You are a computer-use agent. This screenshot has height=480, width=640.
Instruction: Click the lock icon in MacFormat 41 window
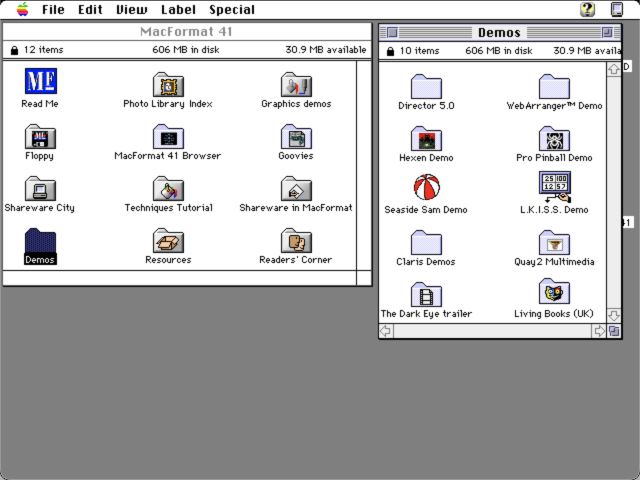point(14,50)
